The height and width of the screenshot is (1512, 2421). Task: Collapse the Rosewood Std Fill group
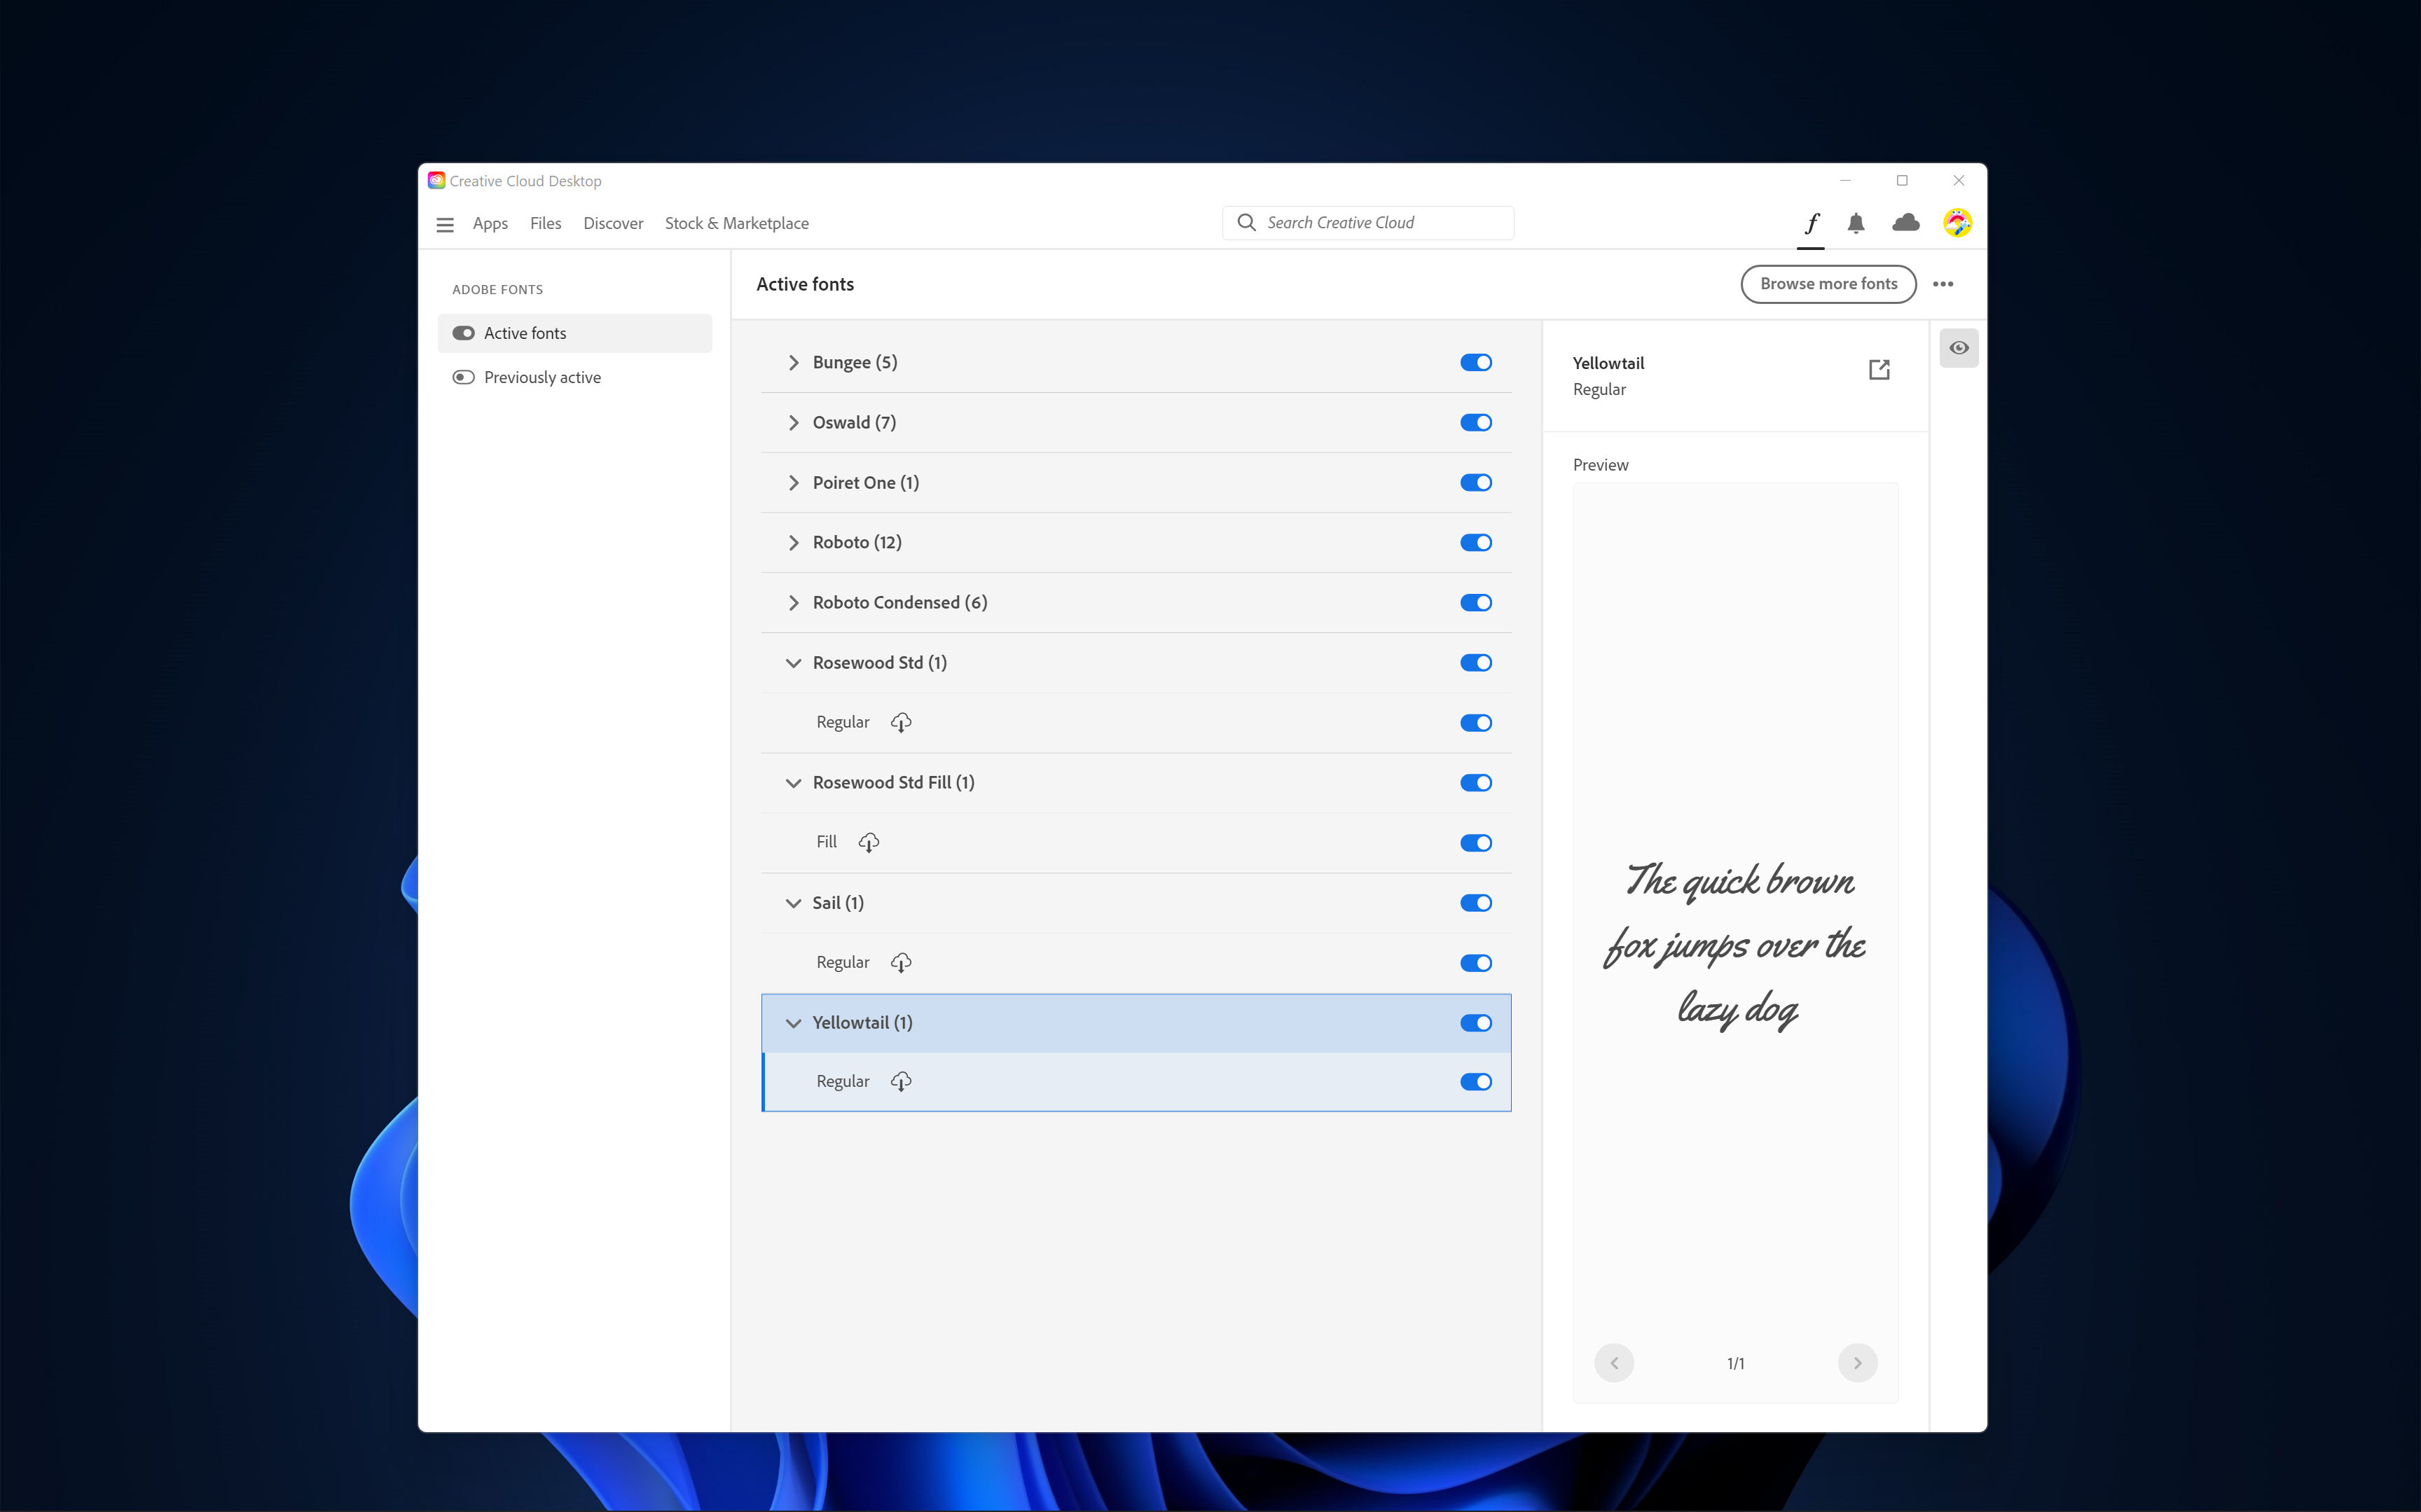[x=793, y=783]
